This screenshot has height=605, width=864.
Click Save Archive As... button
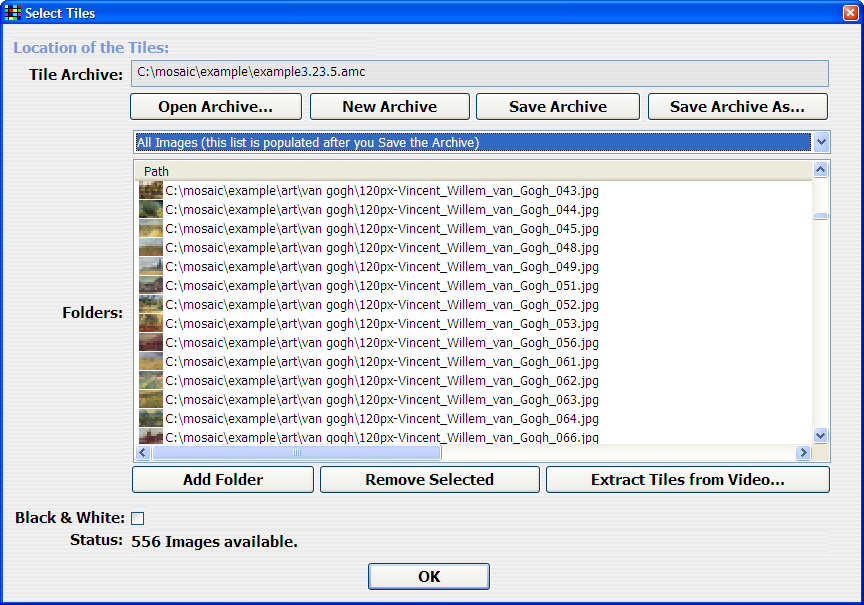[738, 107]
